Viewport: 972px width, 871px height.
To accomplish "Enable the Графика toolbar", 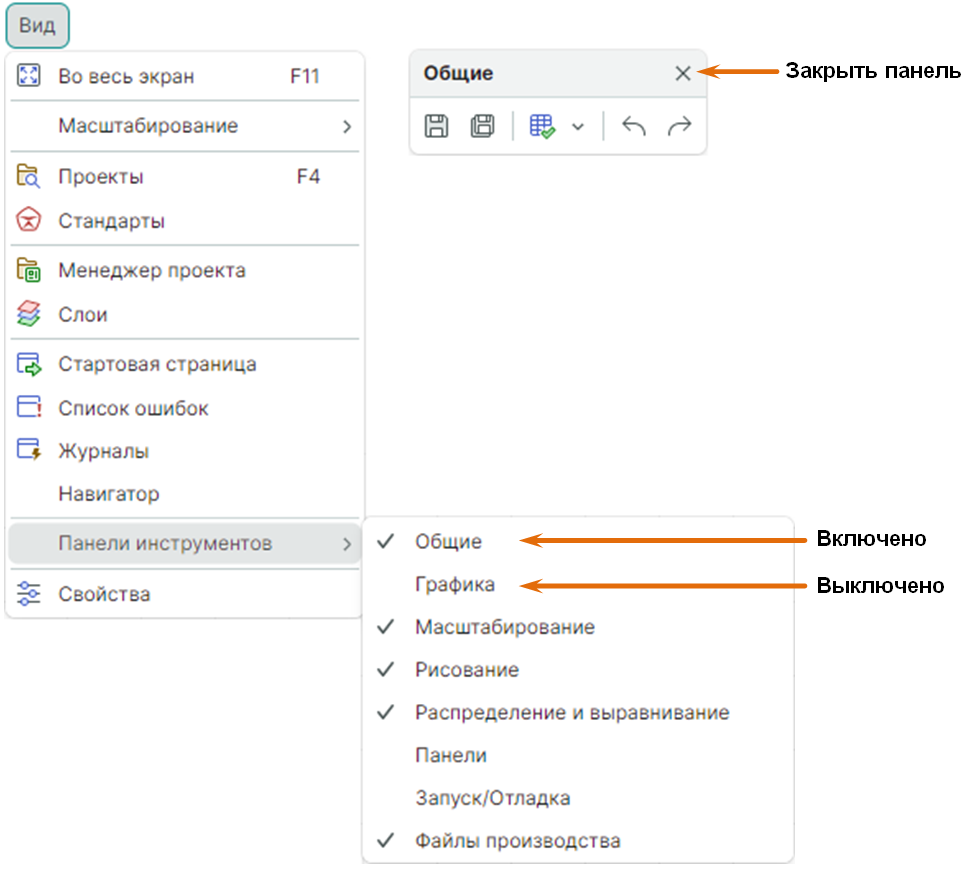I will [454, 585].
